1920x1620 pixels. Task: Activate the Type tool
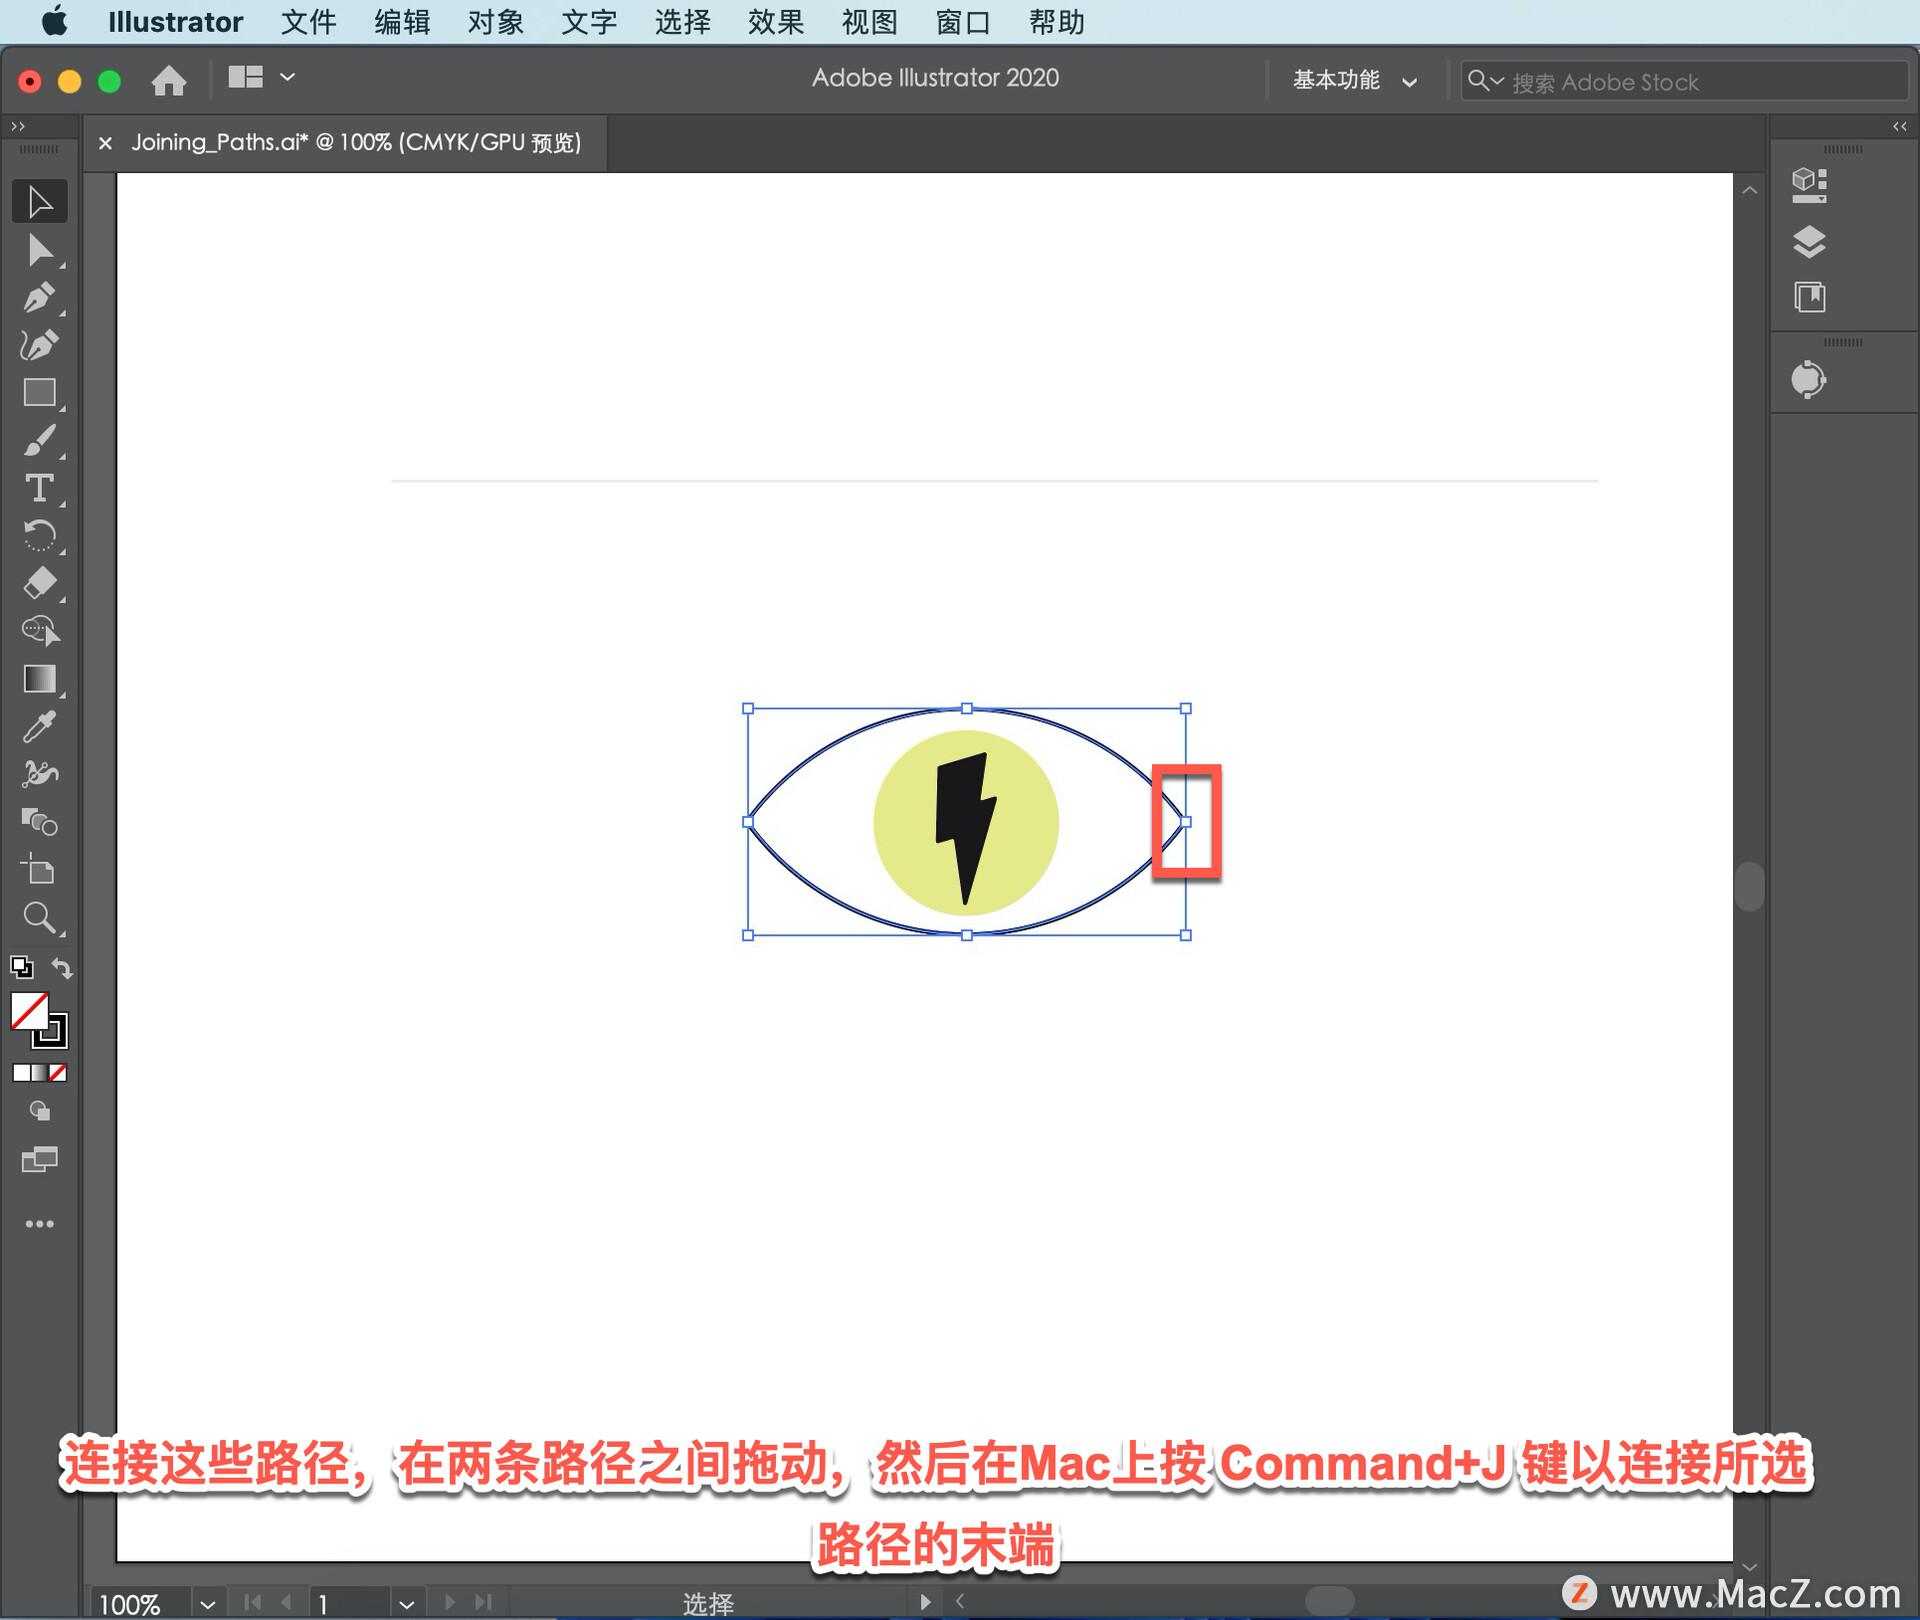tap(40, 489)
